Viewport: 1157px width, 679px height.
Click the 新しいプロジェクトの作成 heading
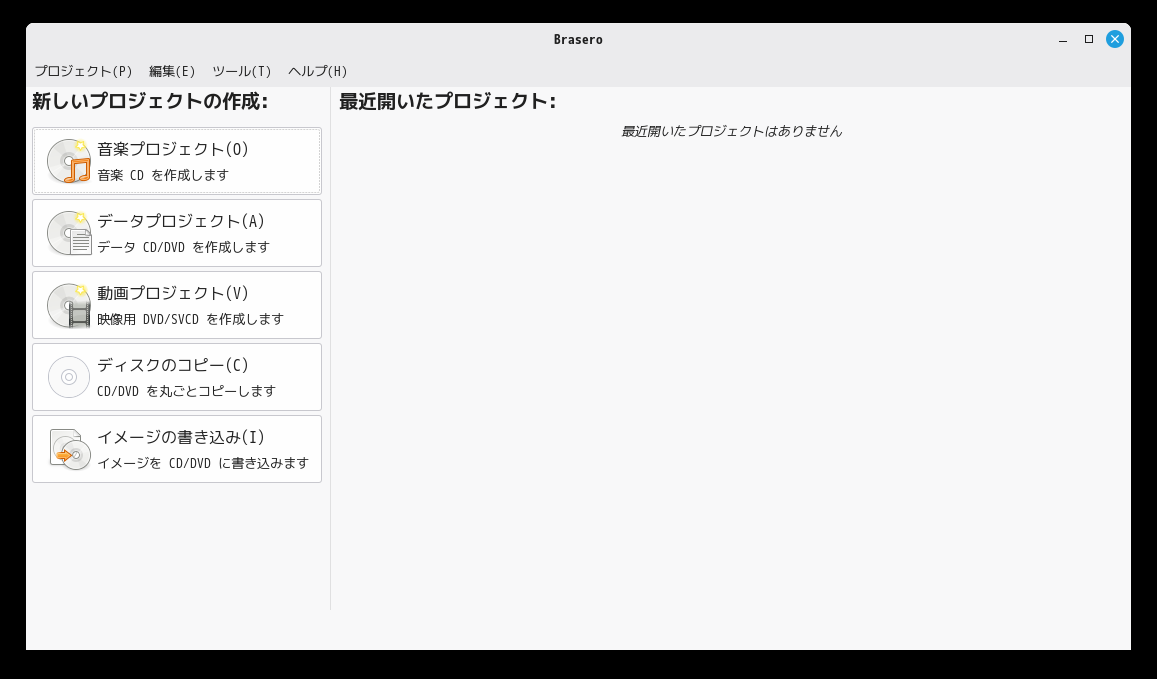[x=150, y=101]
